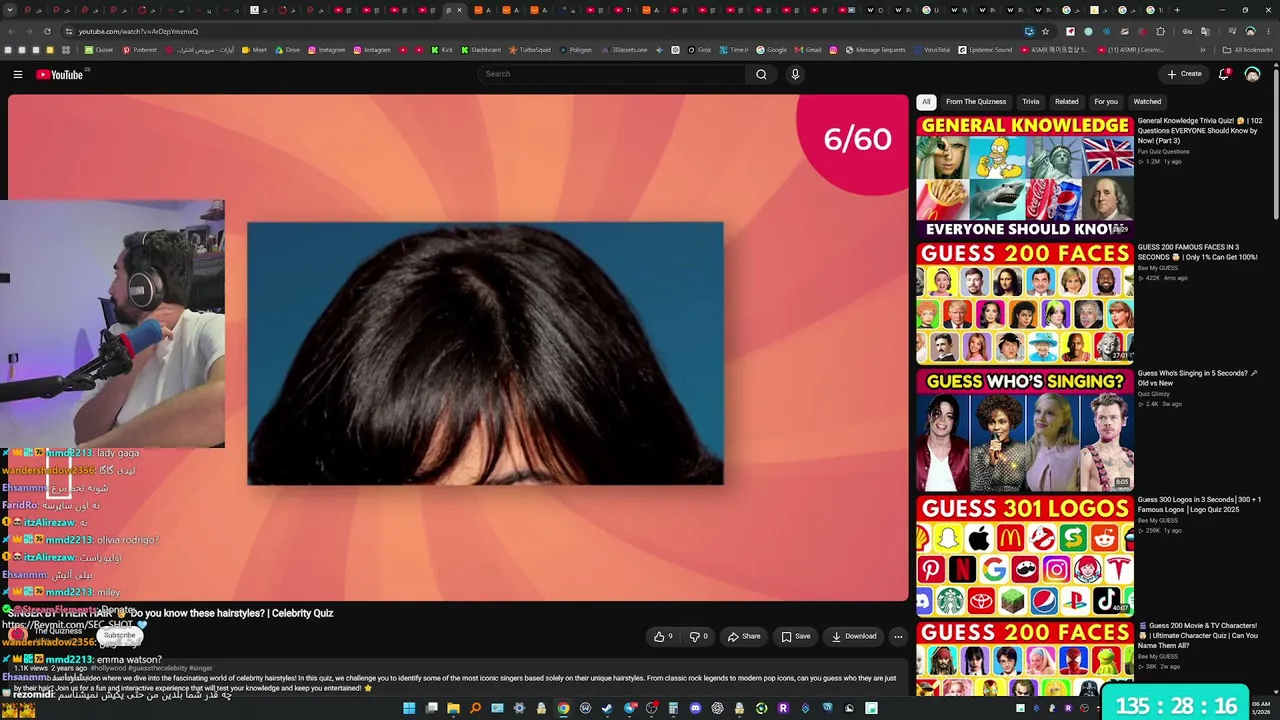The image size is (1280, 720).
Task: Open the General Knowledge video thumbnail
Action: click(x=1025, y=177)
